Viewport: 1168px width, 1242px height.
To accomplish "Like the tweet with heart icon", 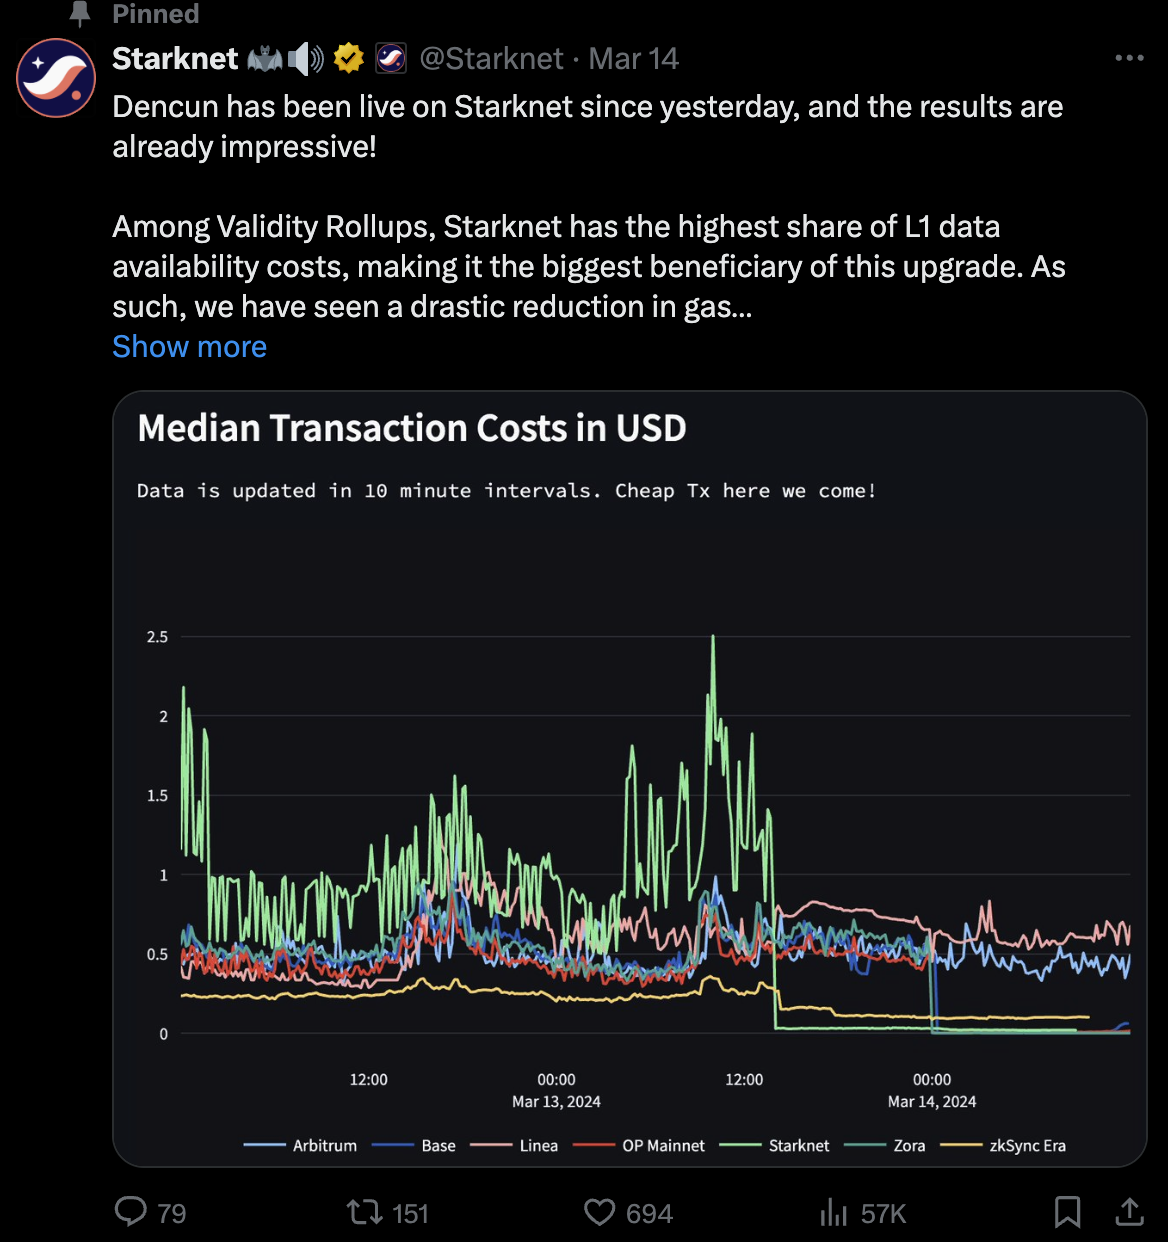I will click(x=599, y=1212).
